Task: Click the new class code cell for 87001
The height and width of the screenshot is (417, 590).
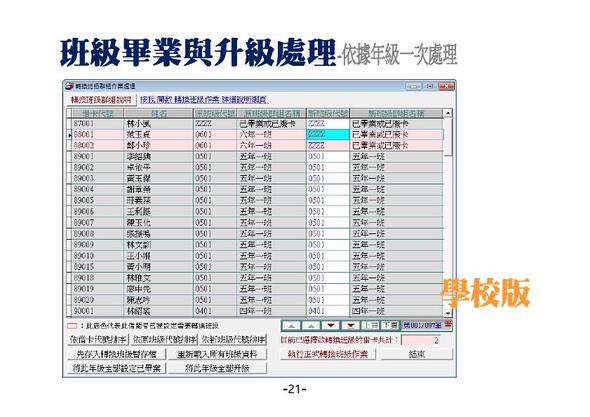Action: (328, 123)
